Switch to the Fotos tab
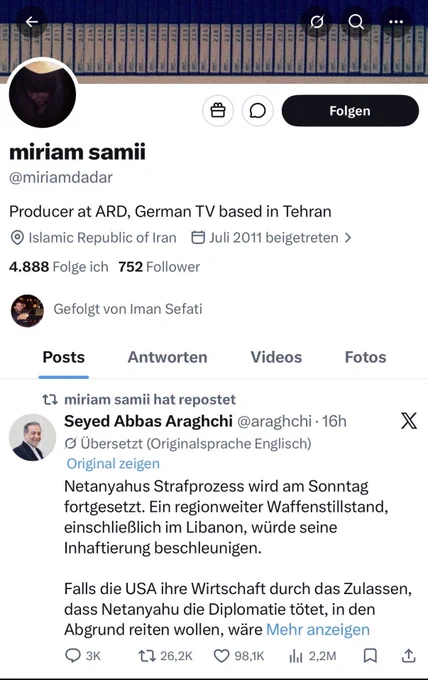Screen dimensions: 428x680 click(365, 357)
